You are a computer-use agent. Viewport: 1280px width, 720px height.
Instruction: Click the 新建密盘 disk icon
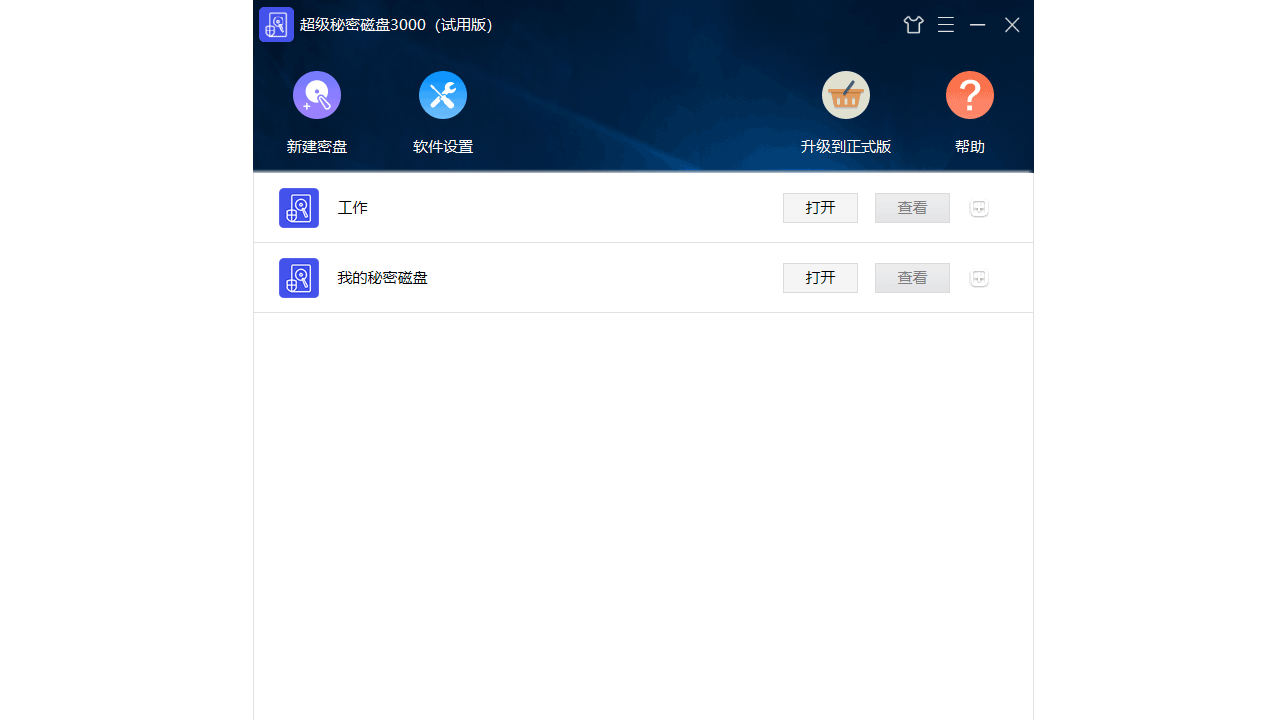317,95
